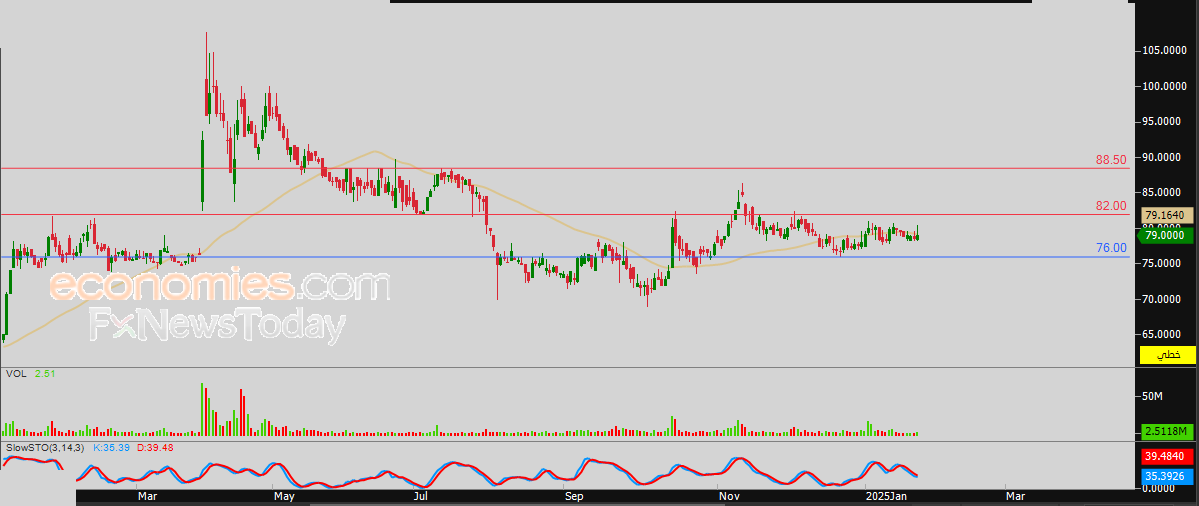1199x506 pixels.
Task: Click the red 39.4840 stochastic tag
Action: (1168, 456)
